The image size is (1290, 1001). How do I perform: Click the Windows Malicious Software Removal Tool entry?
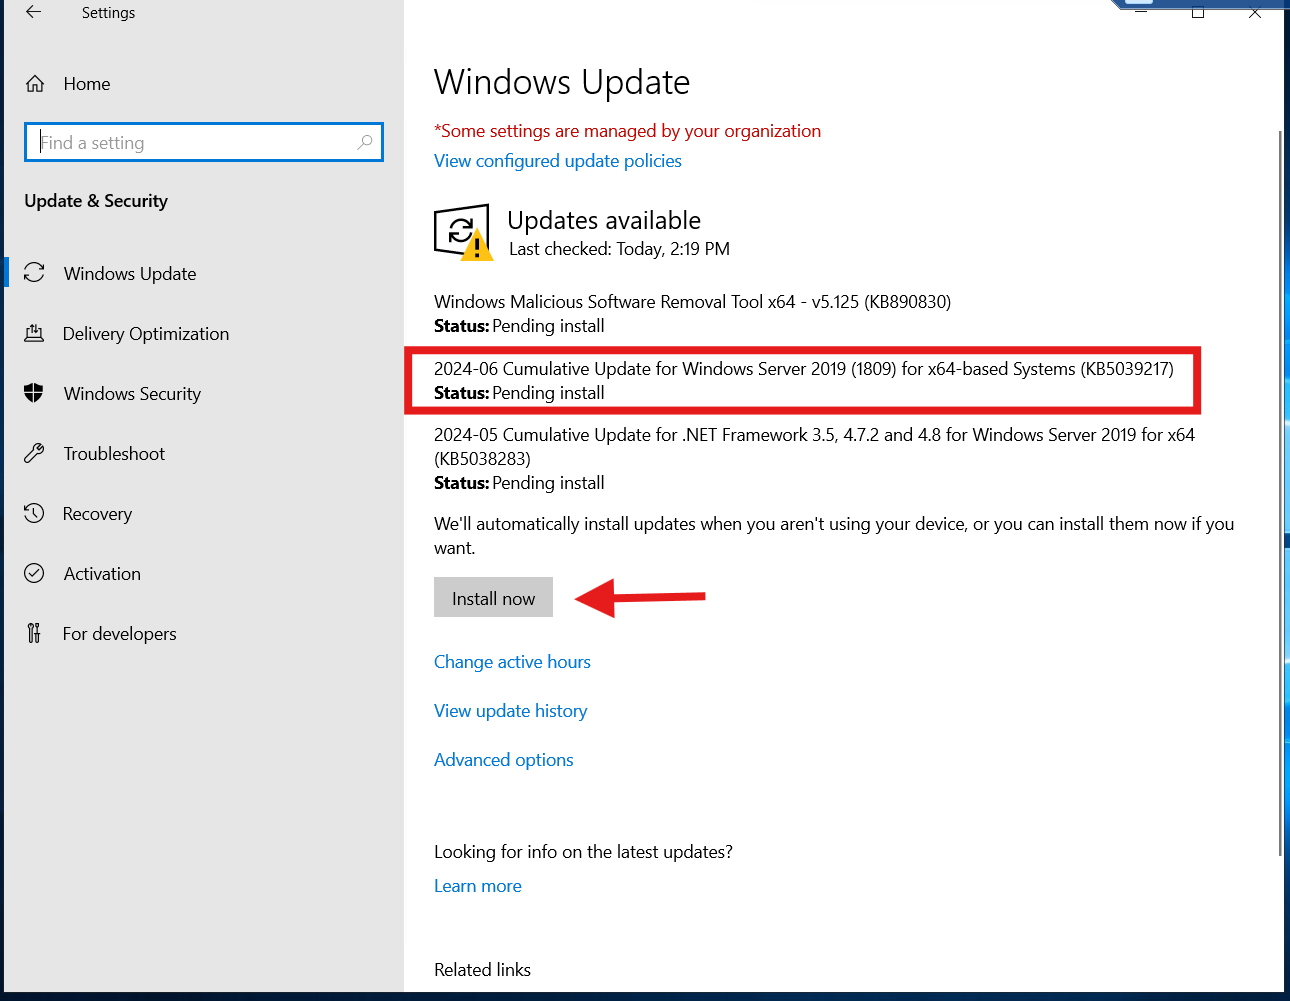692,302
